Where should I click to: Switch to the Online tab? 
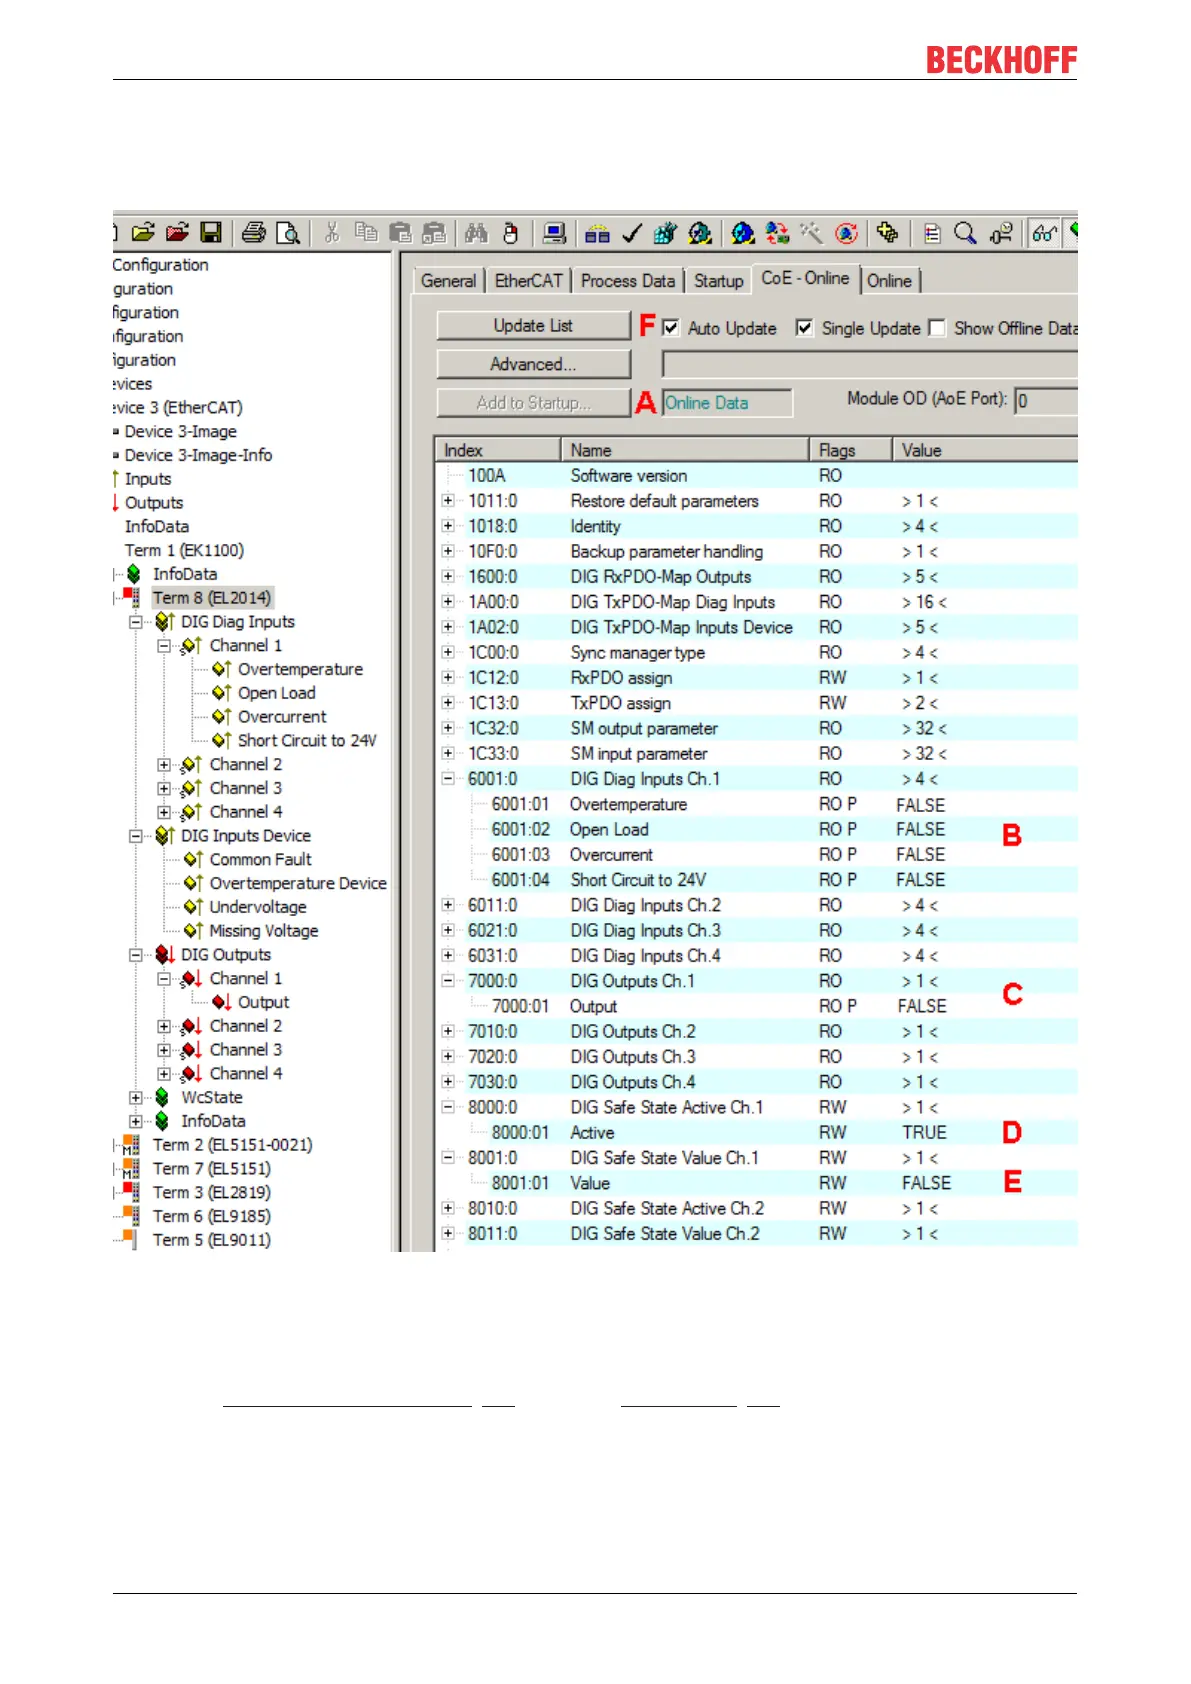889,281
